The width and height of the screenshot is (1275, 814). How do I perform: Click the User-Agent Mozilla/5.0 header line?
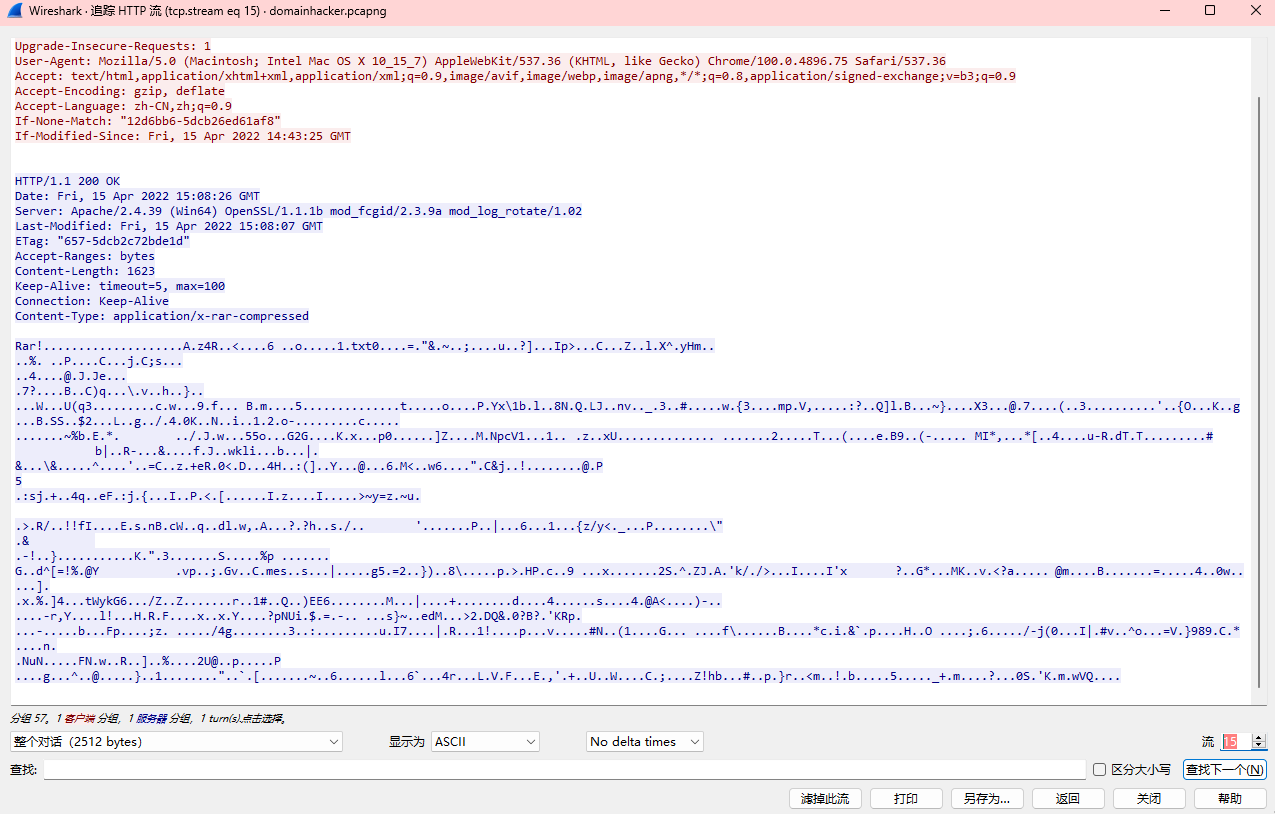pyautogui.click(x=480, y=61)
